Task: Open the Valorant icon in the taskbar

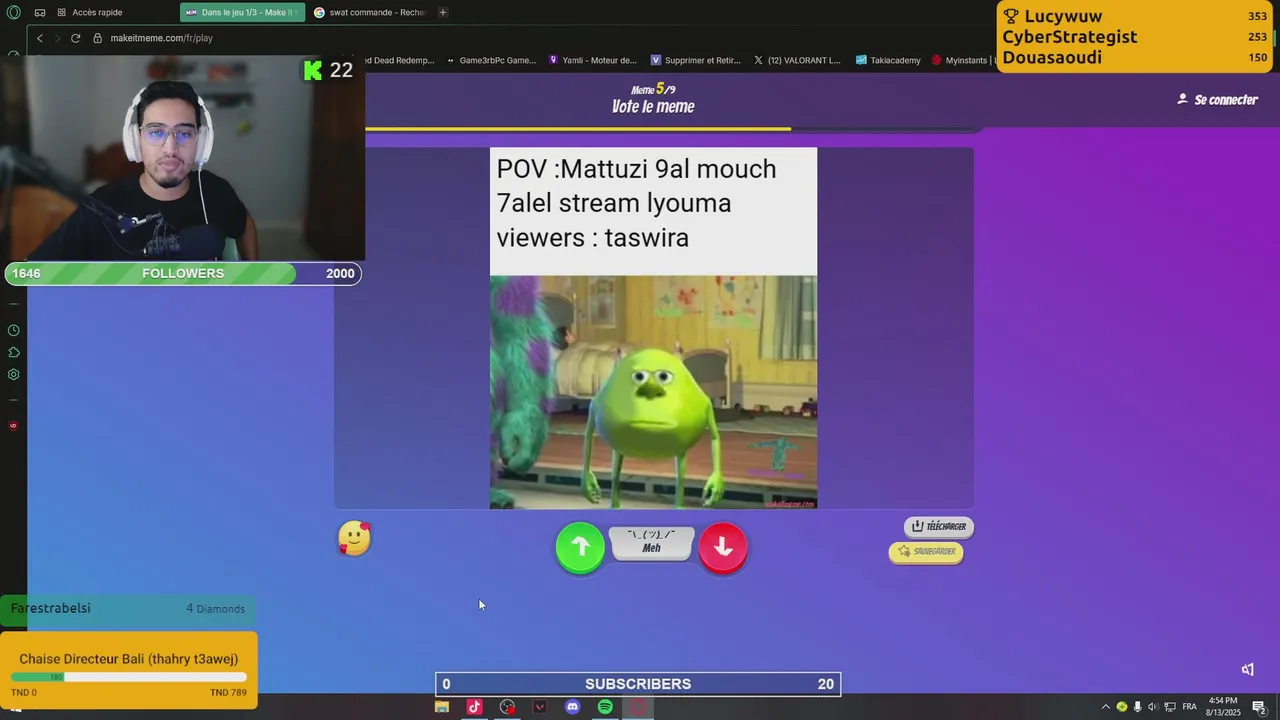Action: click(x=540, y=707)
